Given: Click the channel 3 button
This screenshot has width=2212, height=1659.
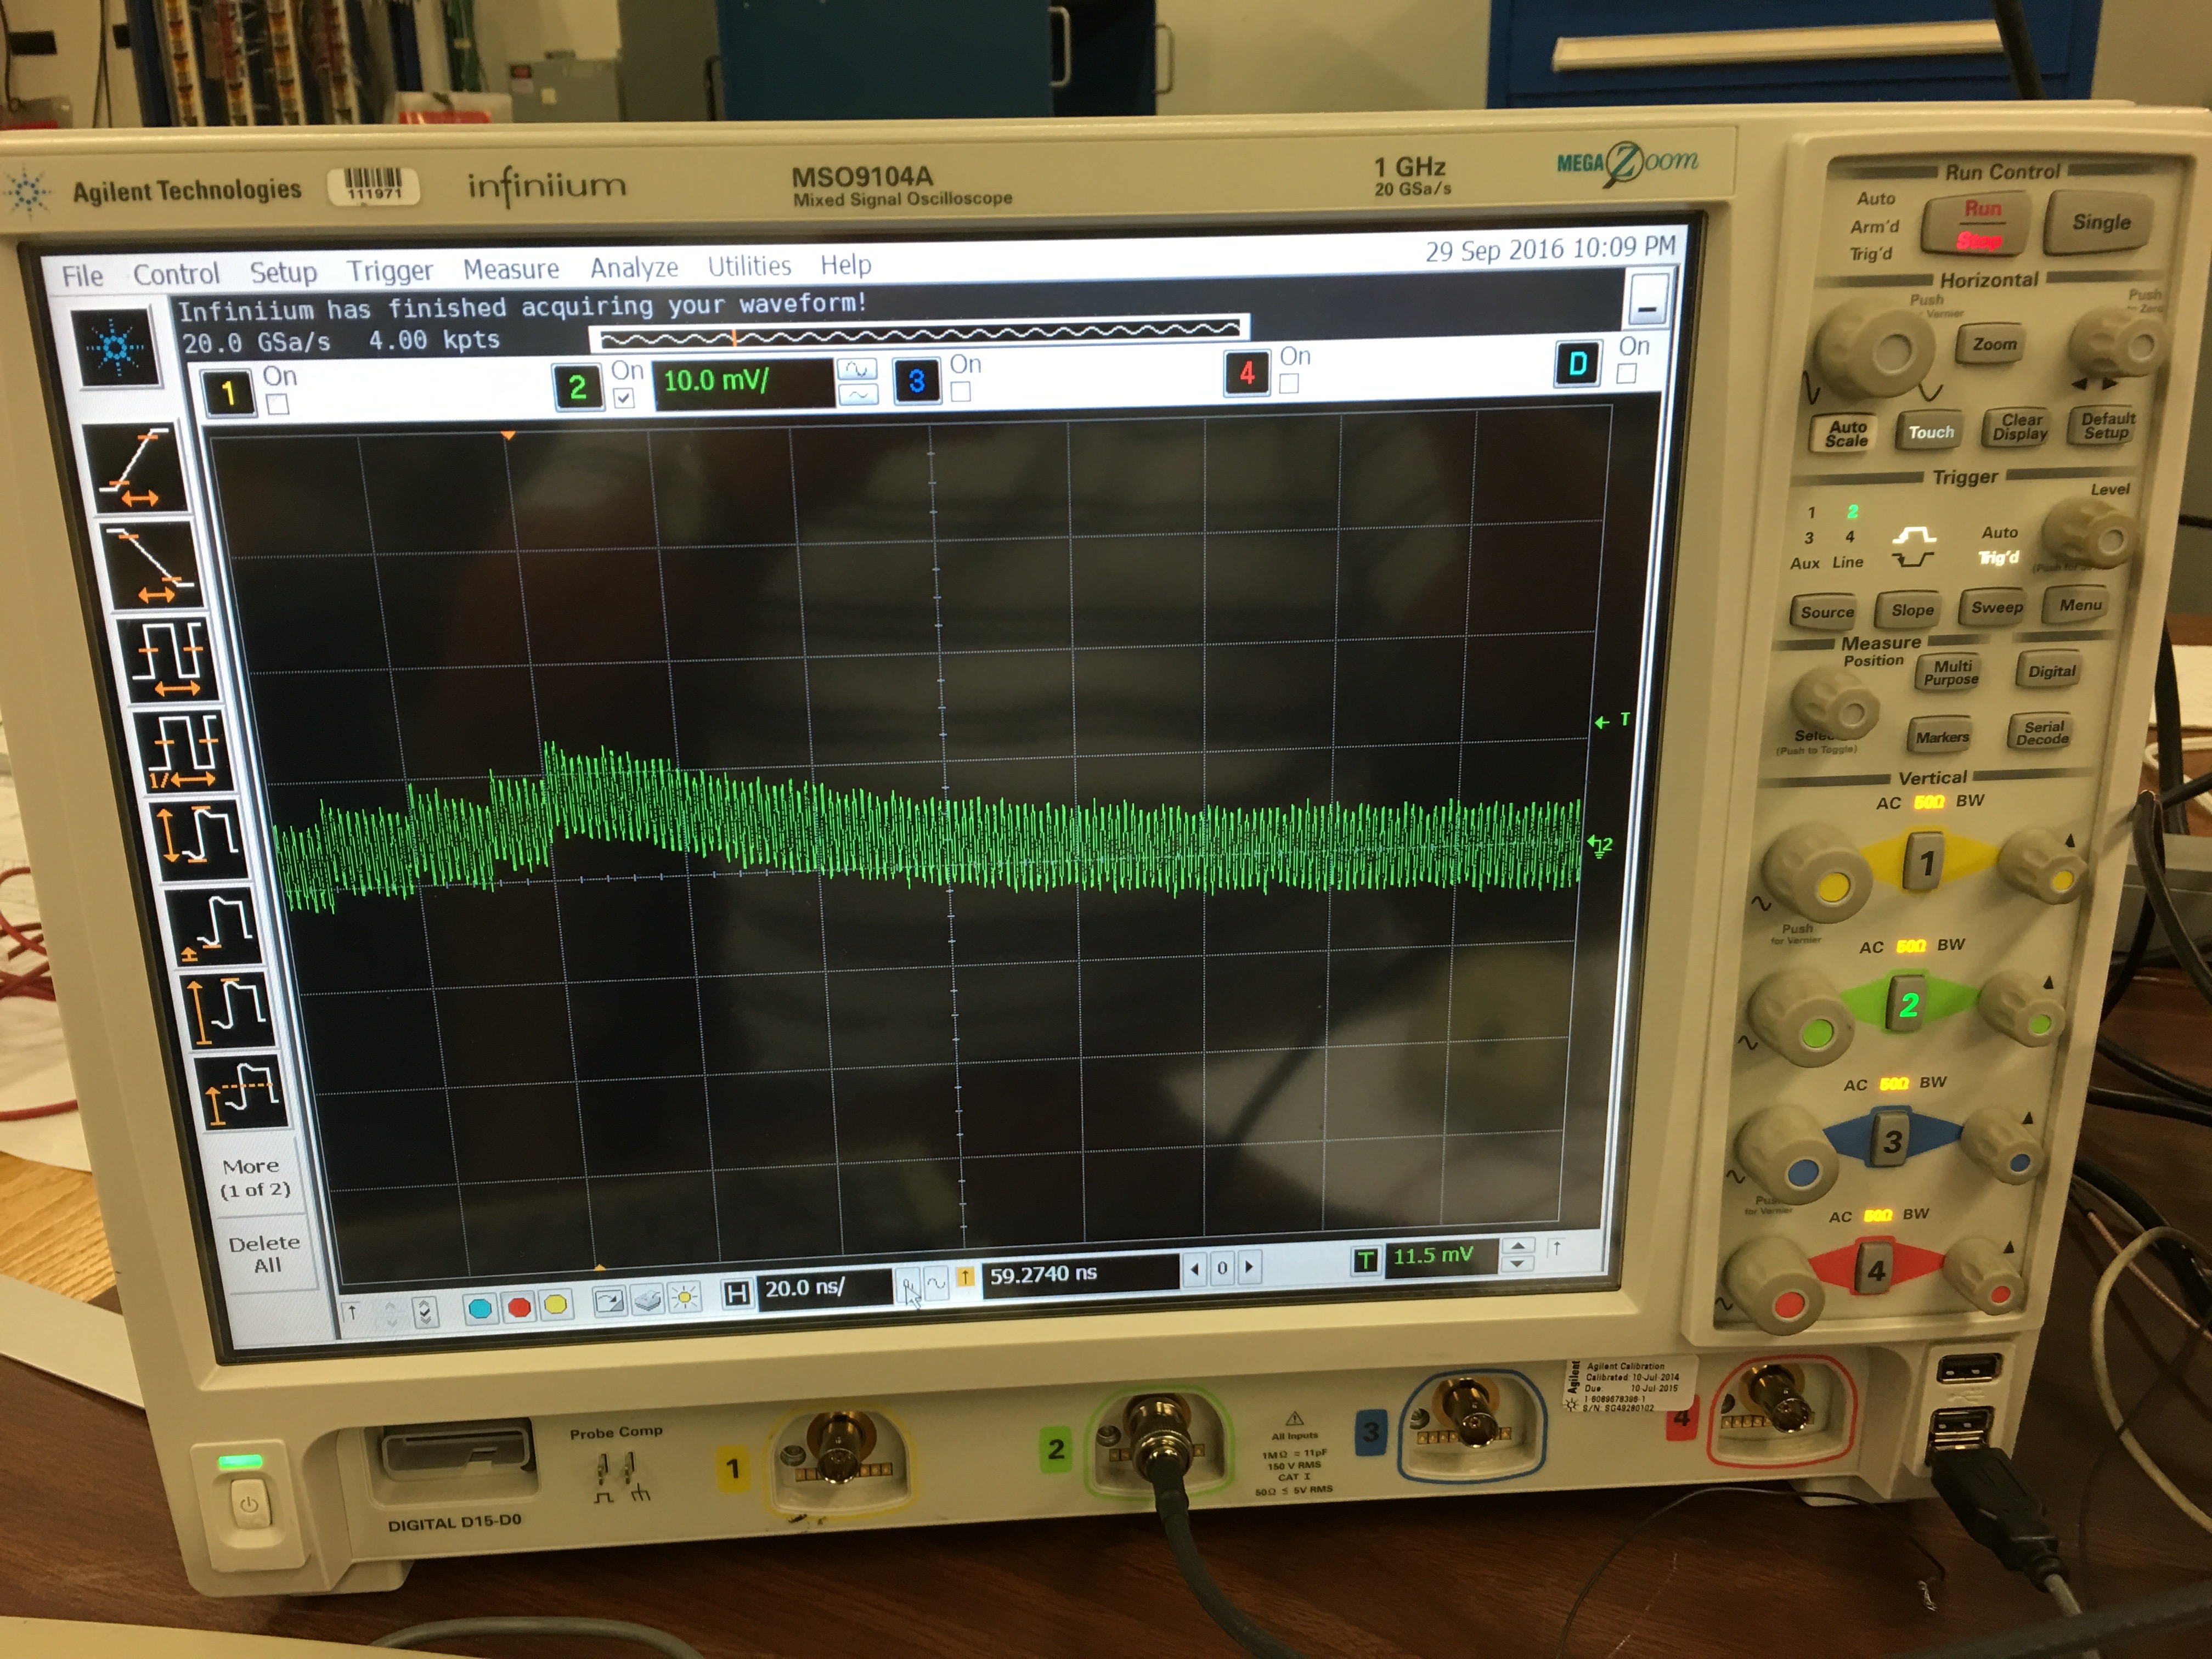Looking at the screenshot, I should [x=916, y=381].
